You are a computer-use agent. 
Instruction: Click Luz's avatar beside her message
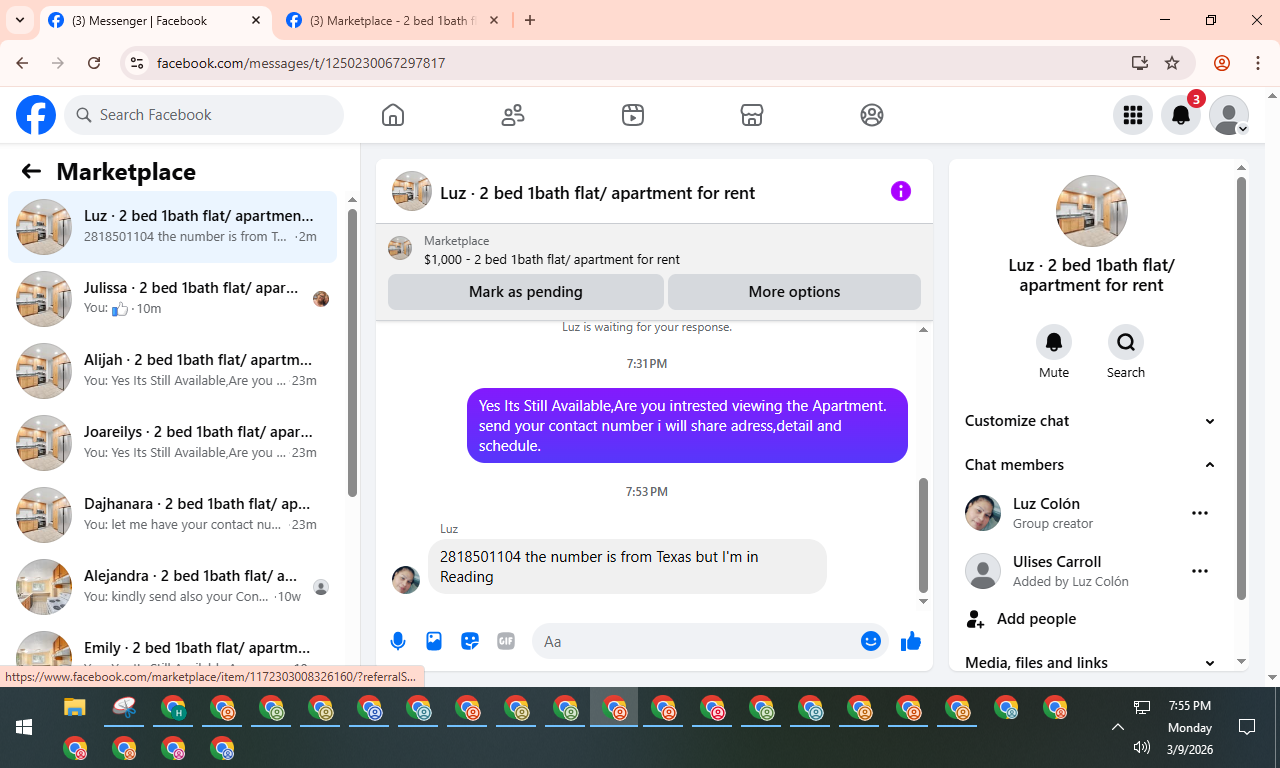[x=406, y=580]
